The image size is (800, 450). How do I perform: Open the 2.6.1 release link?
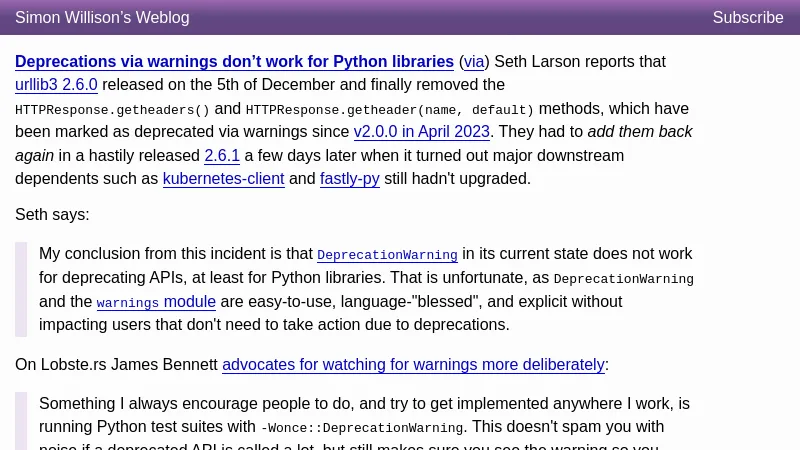click(x=222, y=155)
